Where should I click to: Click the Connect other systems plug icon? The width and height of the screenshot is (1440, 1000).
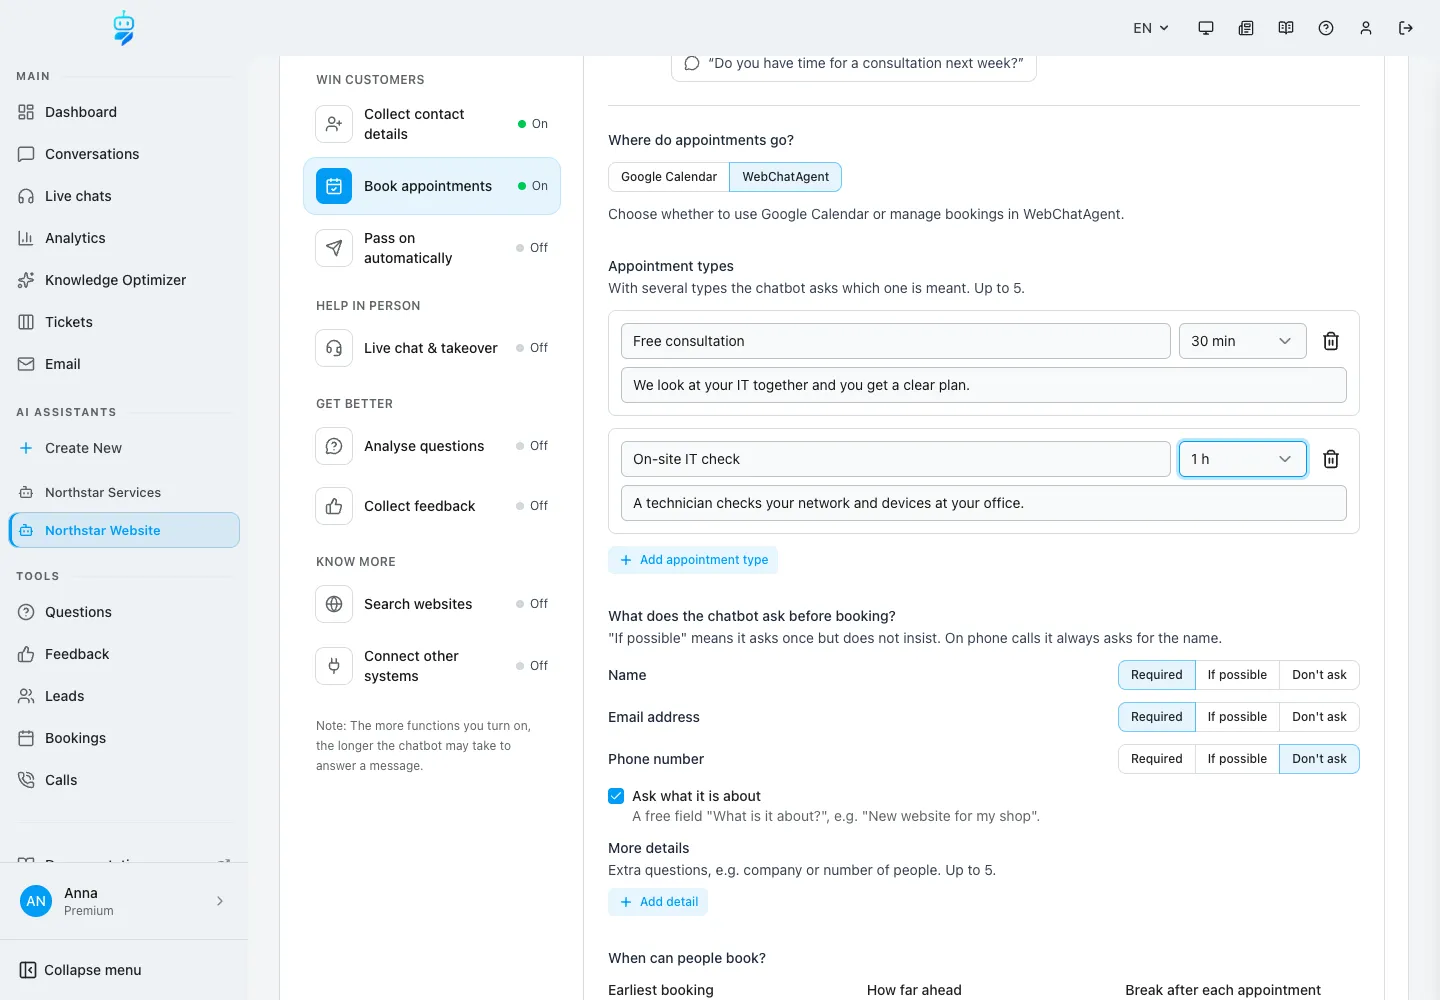334,666
